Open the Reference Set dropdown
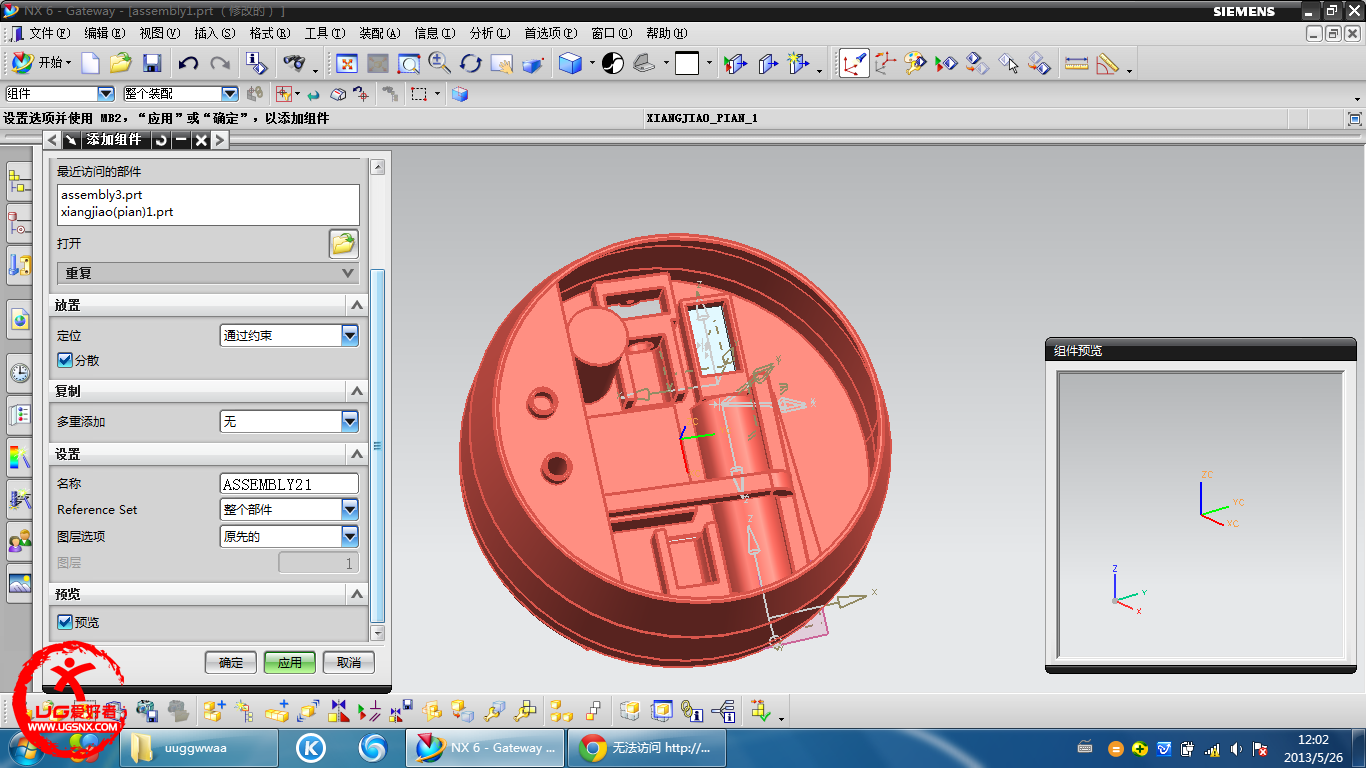The width and height of the screenshot is (1366, 768). pos(289,509)
